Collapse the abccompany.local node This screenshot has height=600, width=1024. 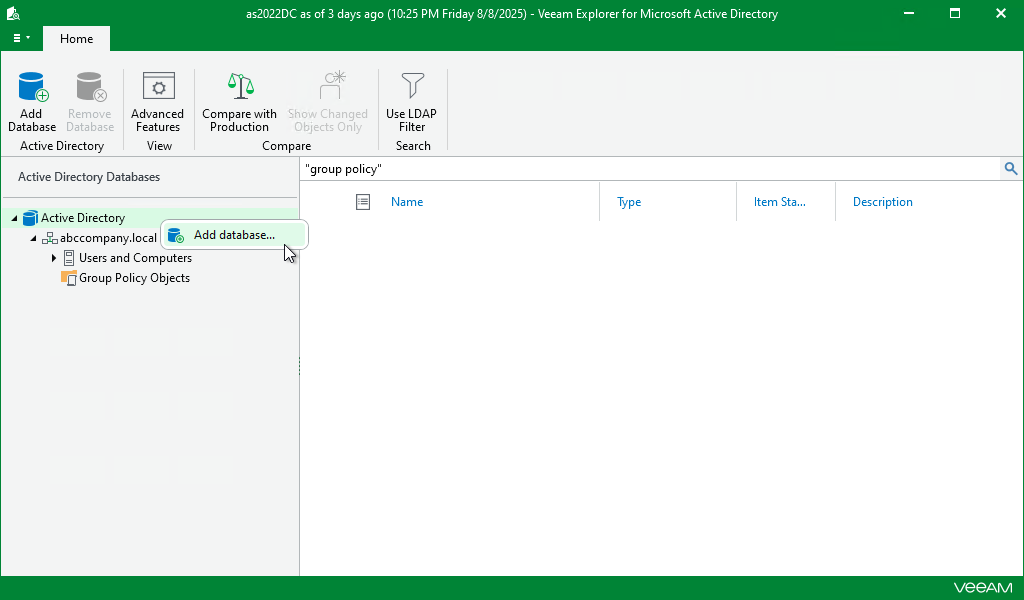(x=33, y=238)
